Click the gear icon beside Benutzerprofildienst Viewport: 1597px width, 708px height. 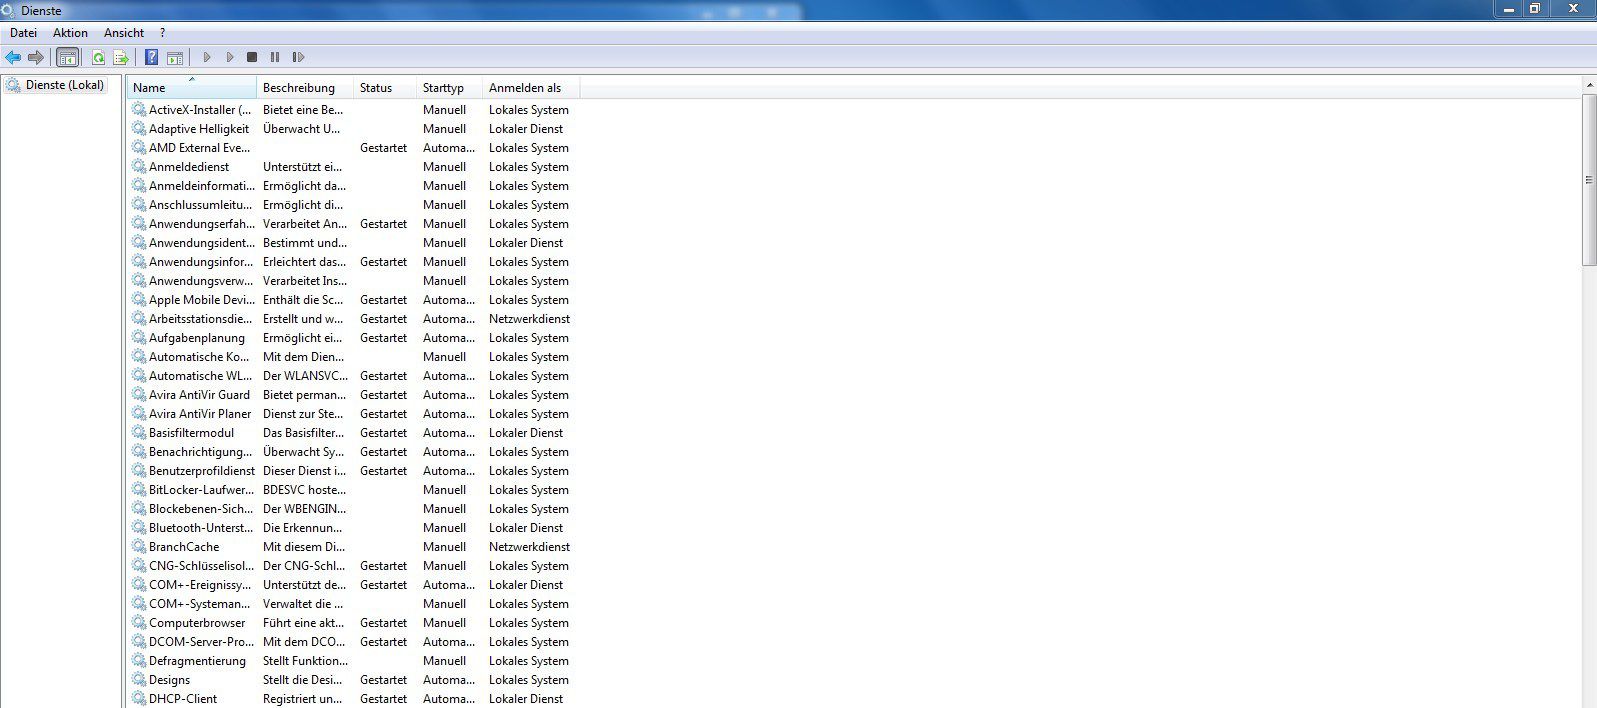pyautogui.click(x=139, y=471)
